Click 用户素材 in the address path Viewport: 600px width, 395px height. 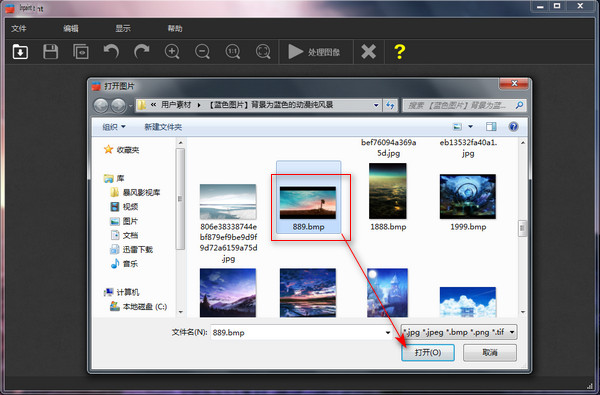point(176,105)
